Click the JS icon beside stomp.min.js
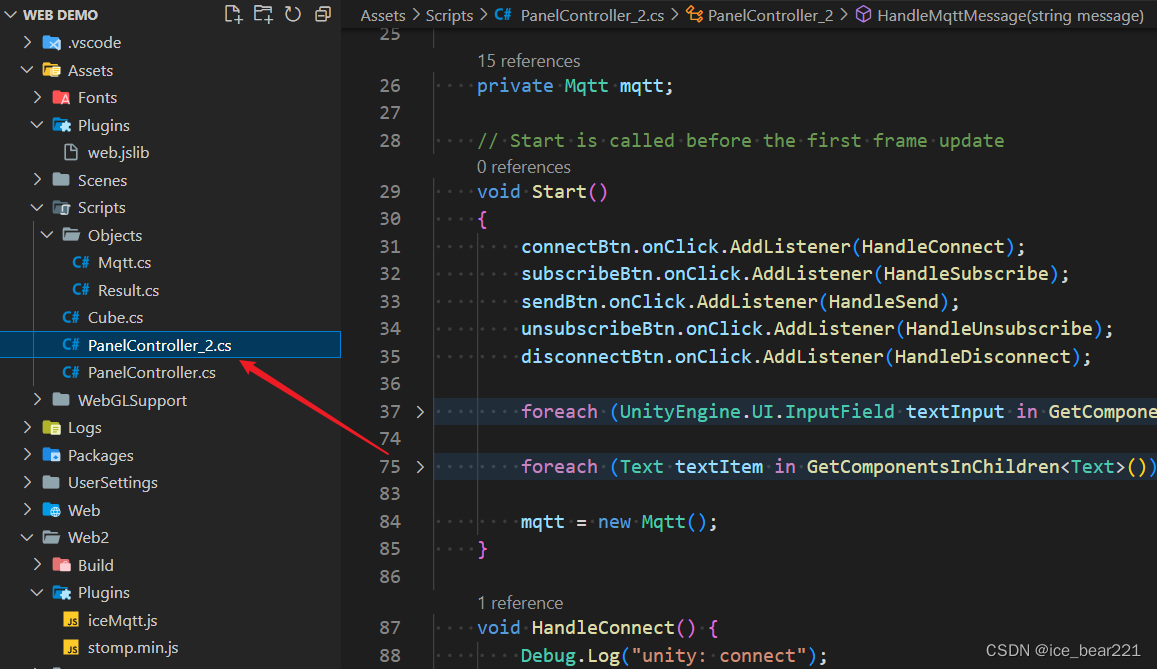The width and height of the screenshot is (1157, 669). pyautogui.click(x=72, y=648)
